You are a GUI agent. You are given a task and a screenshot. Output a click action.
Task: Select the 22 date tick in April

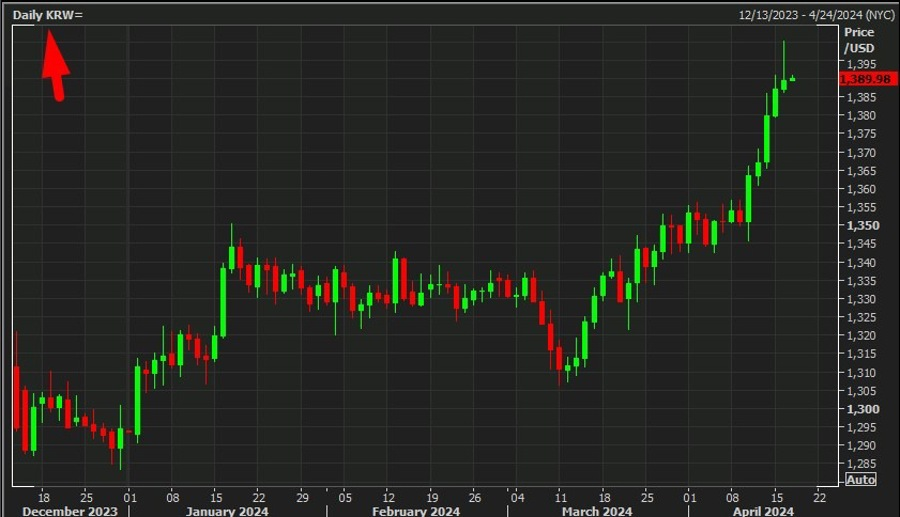click(x=820, y=497)
